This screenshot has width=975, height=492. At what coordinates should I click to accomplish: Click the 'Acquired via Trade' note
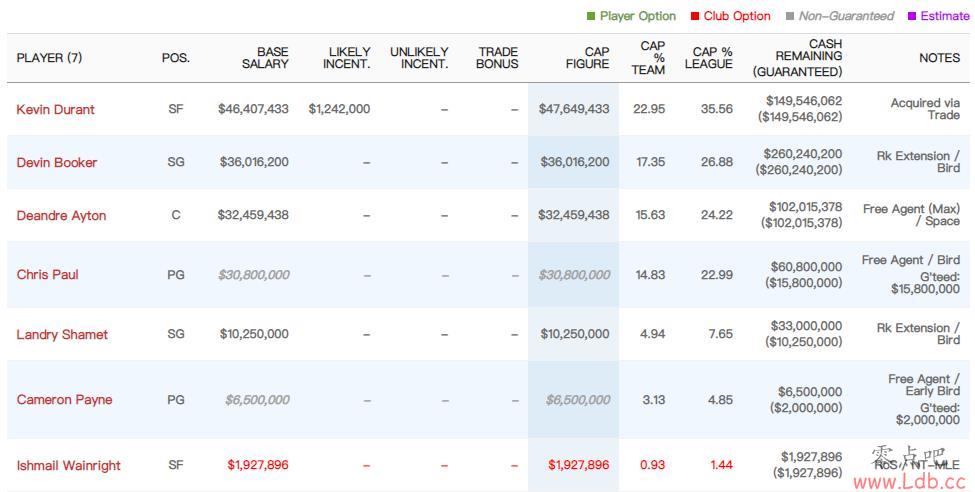925,109
